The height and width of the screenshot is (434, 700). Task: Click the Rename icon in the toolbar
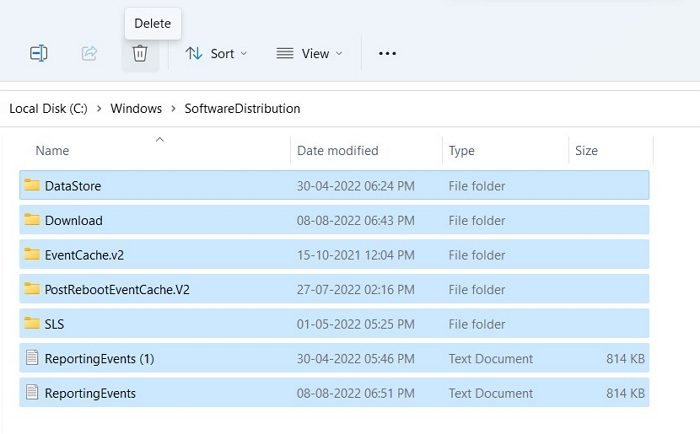(x=38, y=54)
